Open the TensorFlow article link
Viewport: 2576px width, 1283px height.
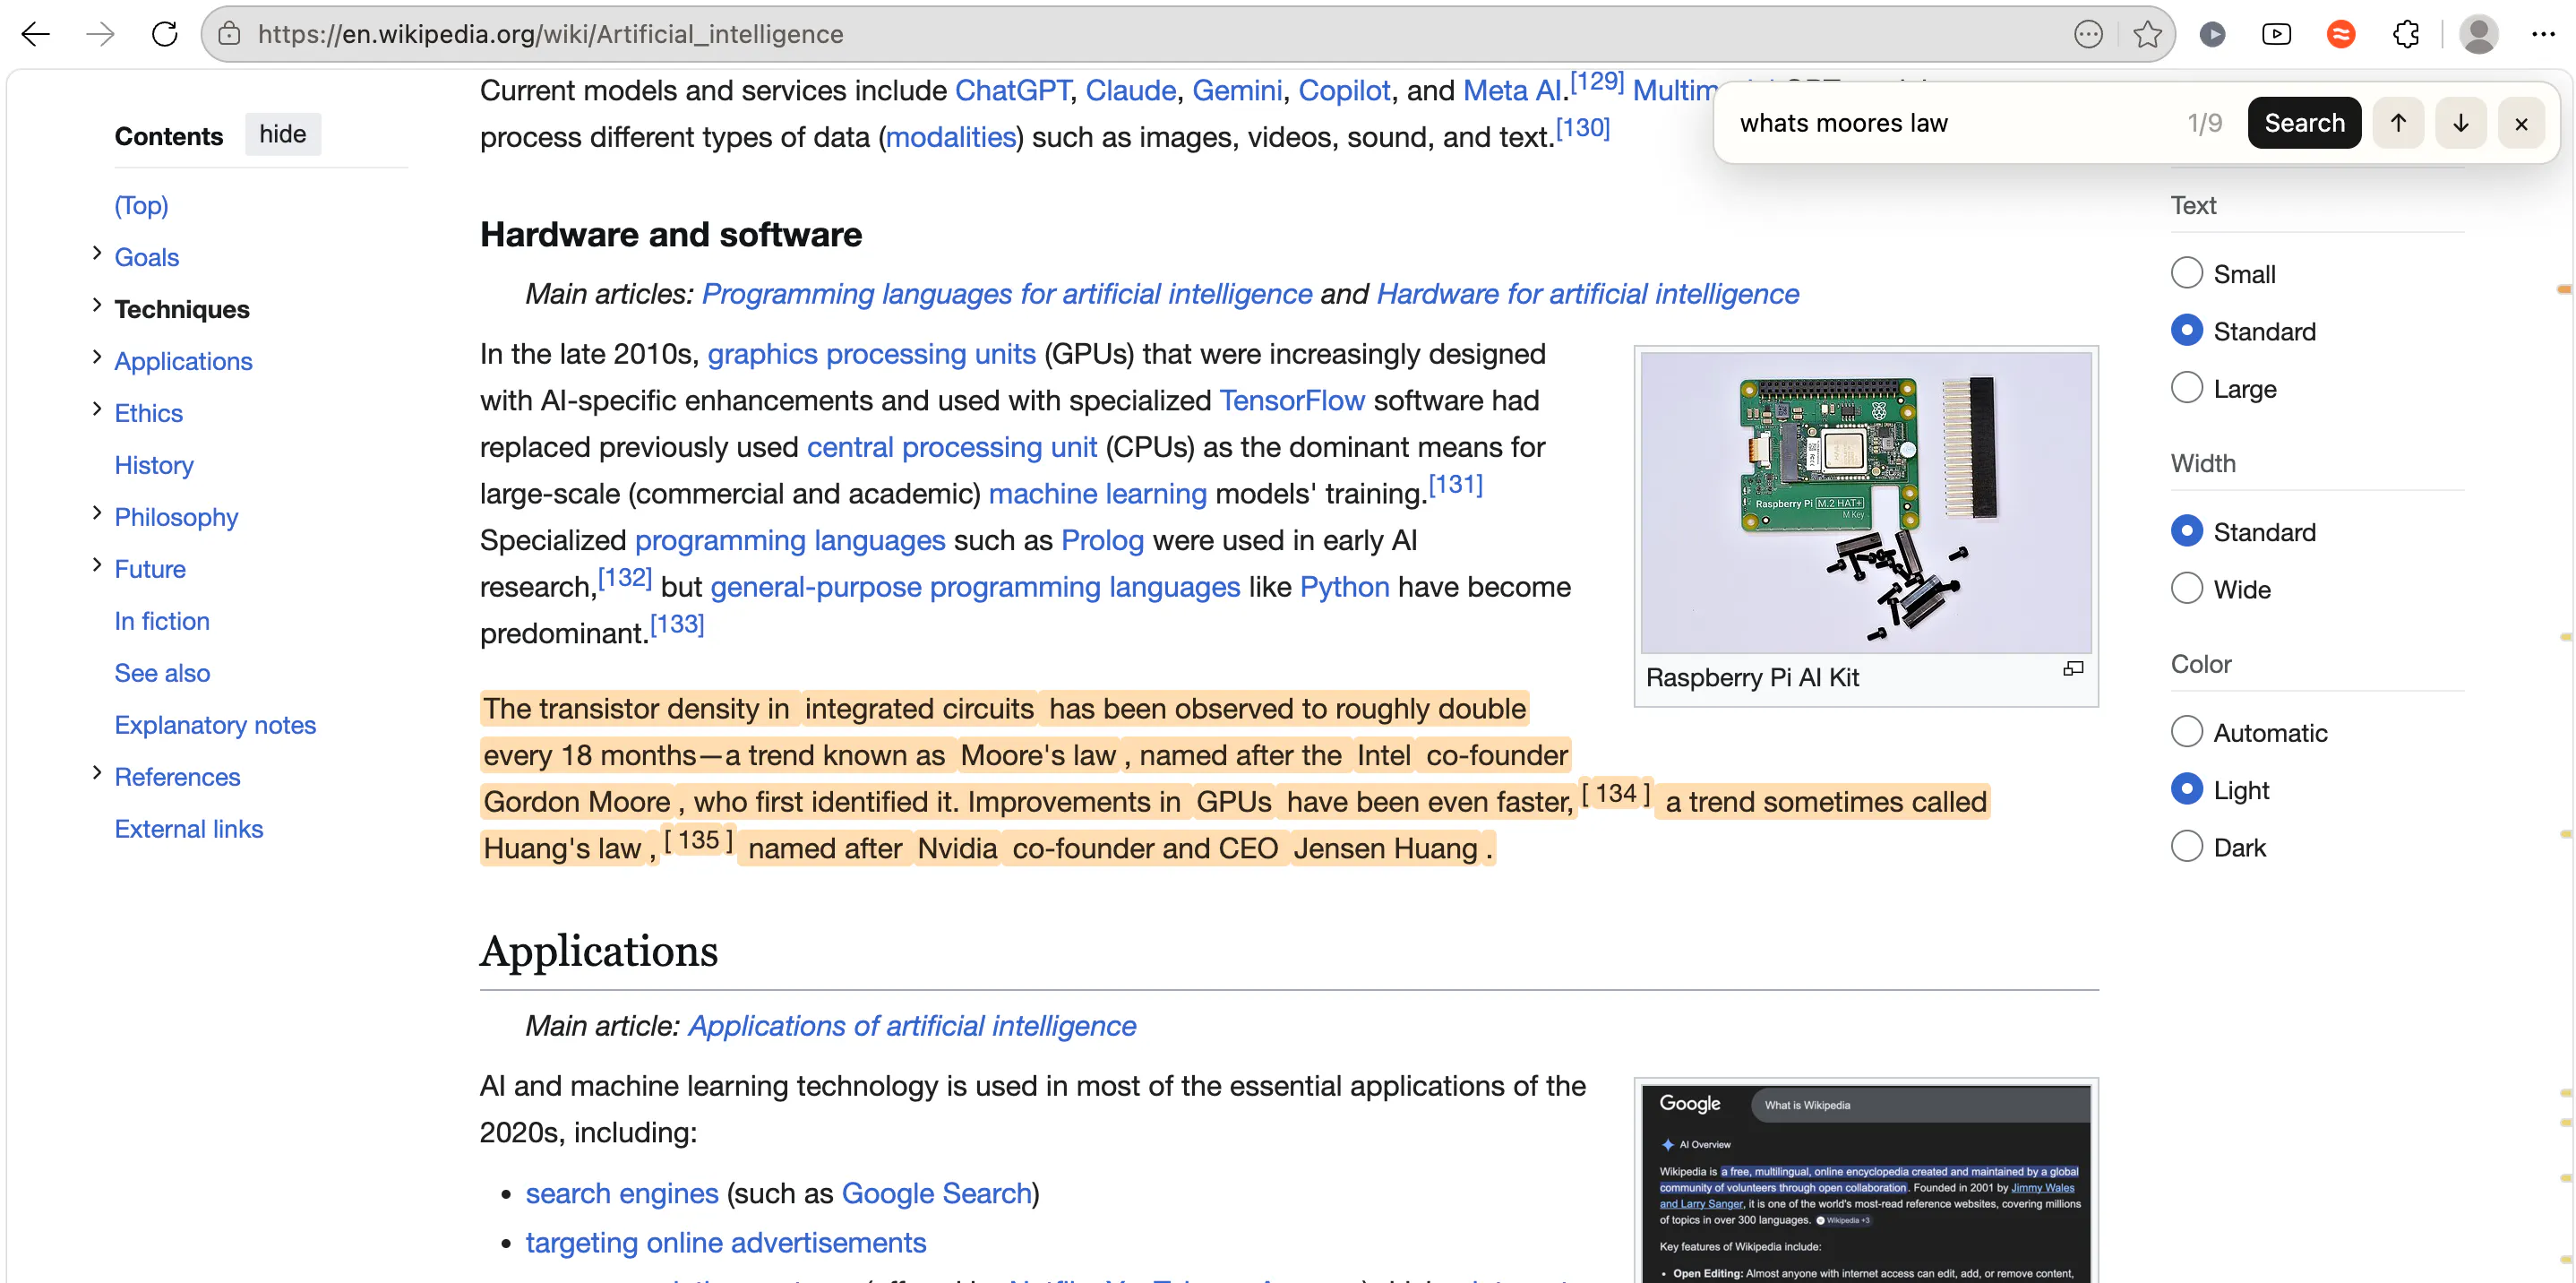coord(1292,400)
